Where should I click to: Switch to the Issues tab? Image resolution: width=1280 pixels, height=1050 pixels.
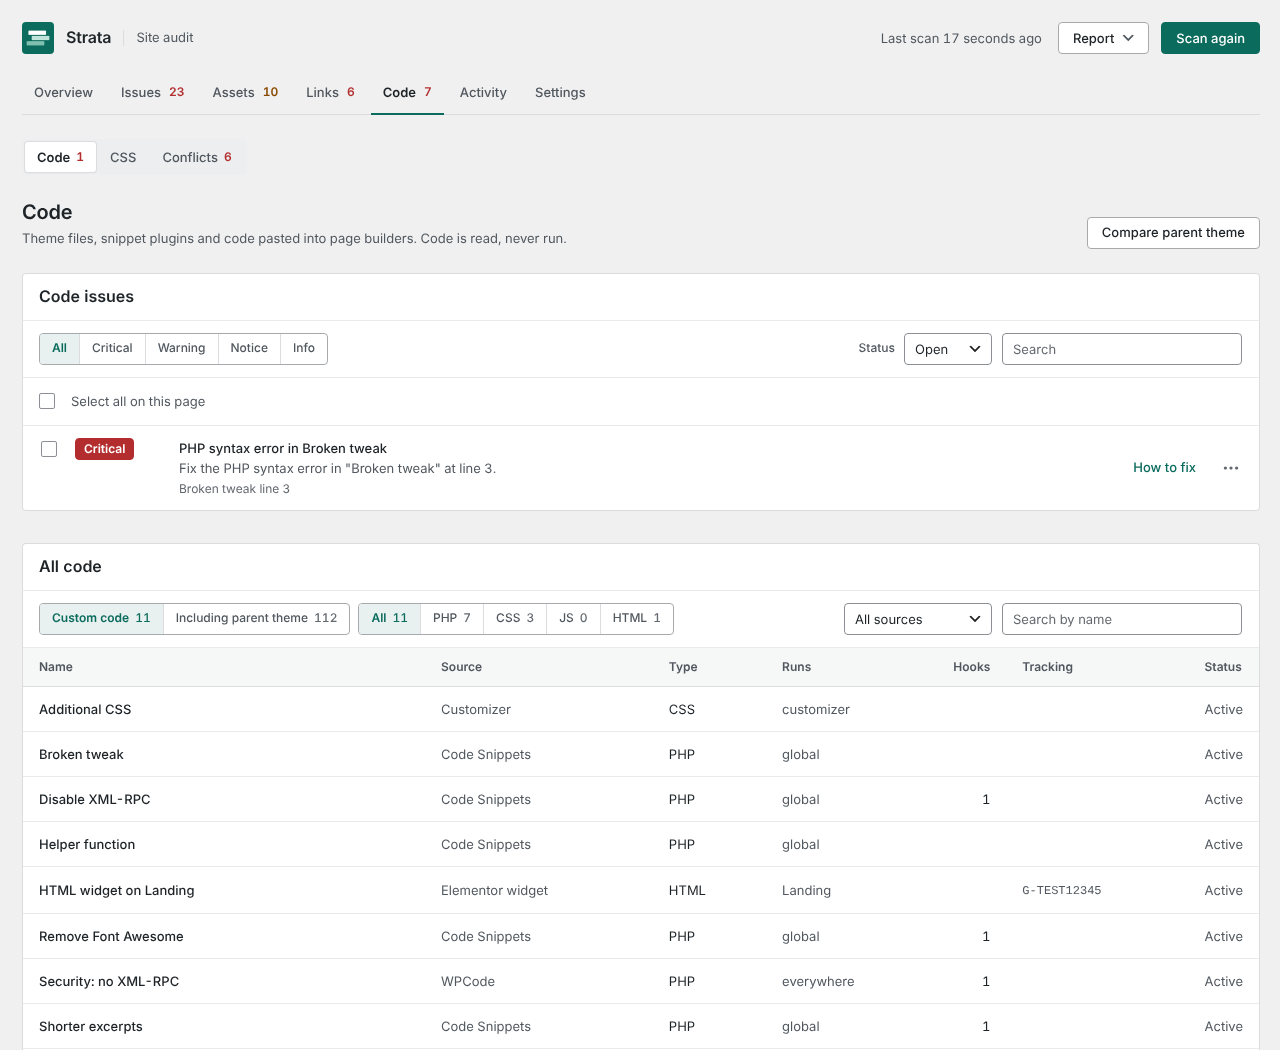[152, 92]
